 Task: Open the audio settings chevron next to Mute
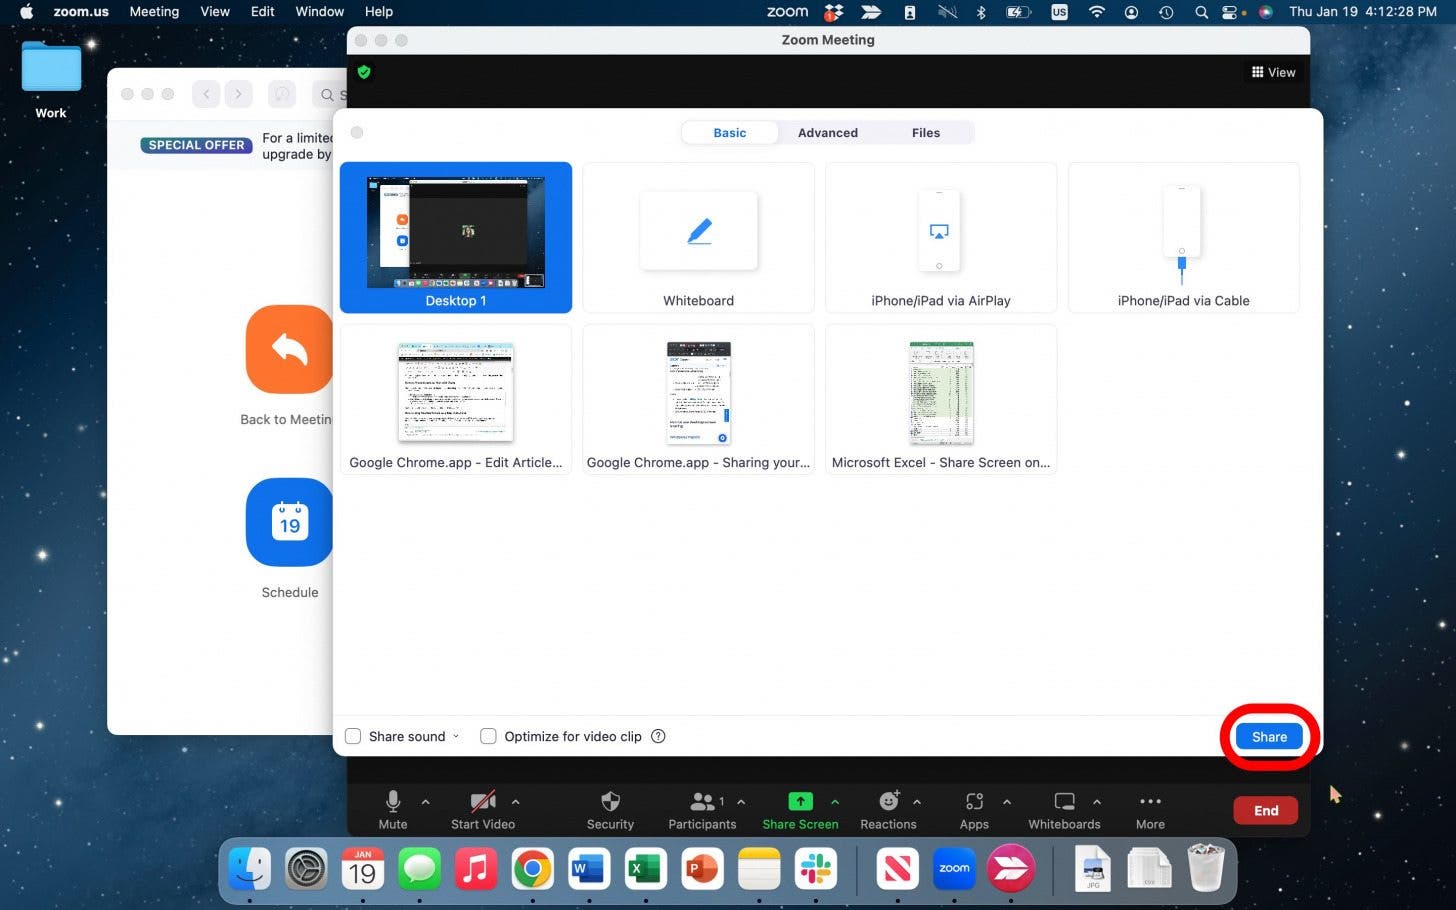tap(427, 801)
